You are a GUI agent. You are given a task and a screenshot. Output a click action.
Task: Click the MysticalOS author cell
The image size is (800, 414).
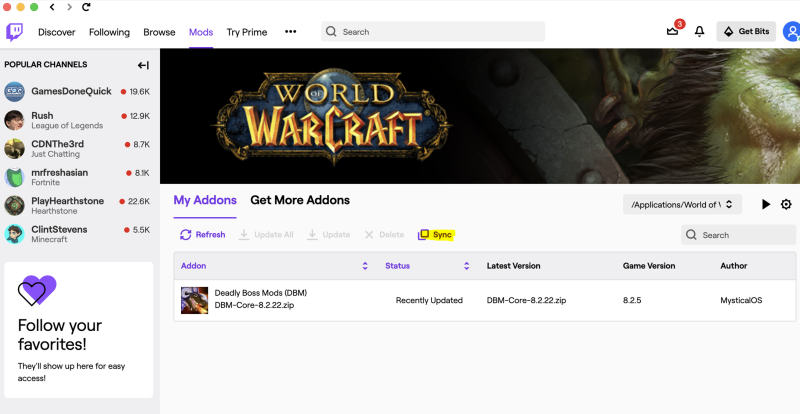tap(741, 300)
